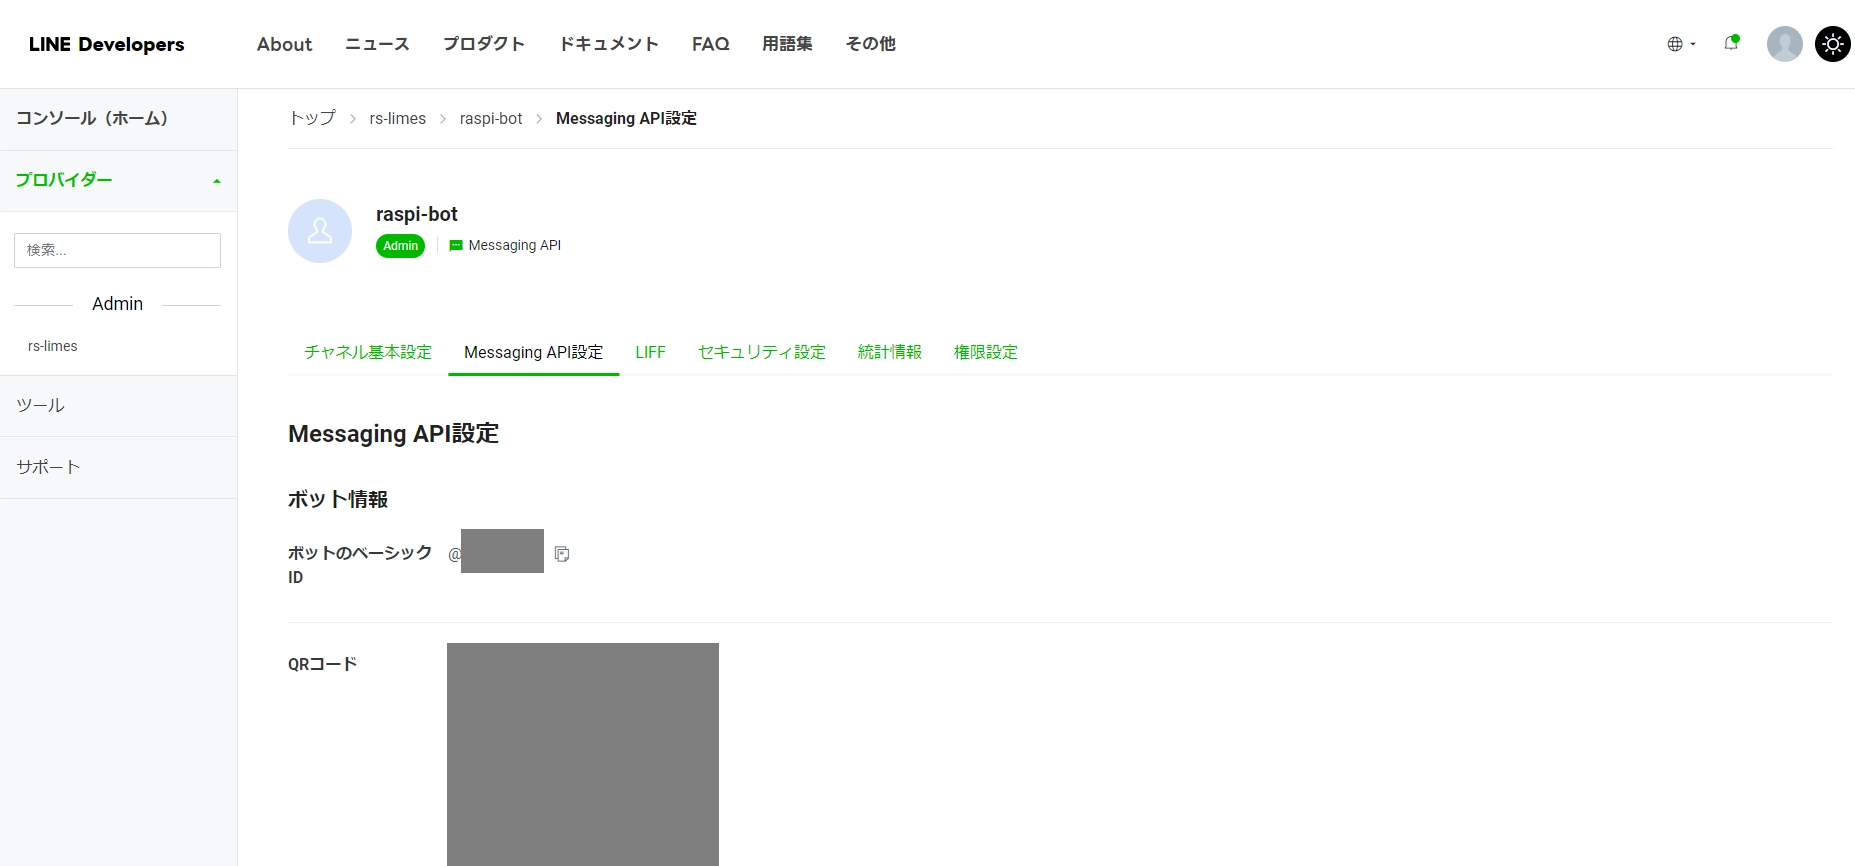
Task: Open the globe language selector
Action: 1681,44
